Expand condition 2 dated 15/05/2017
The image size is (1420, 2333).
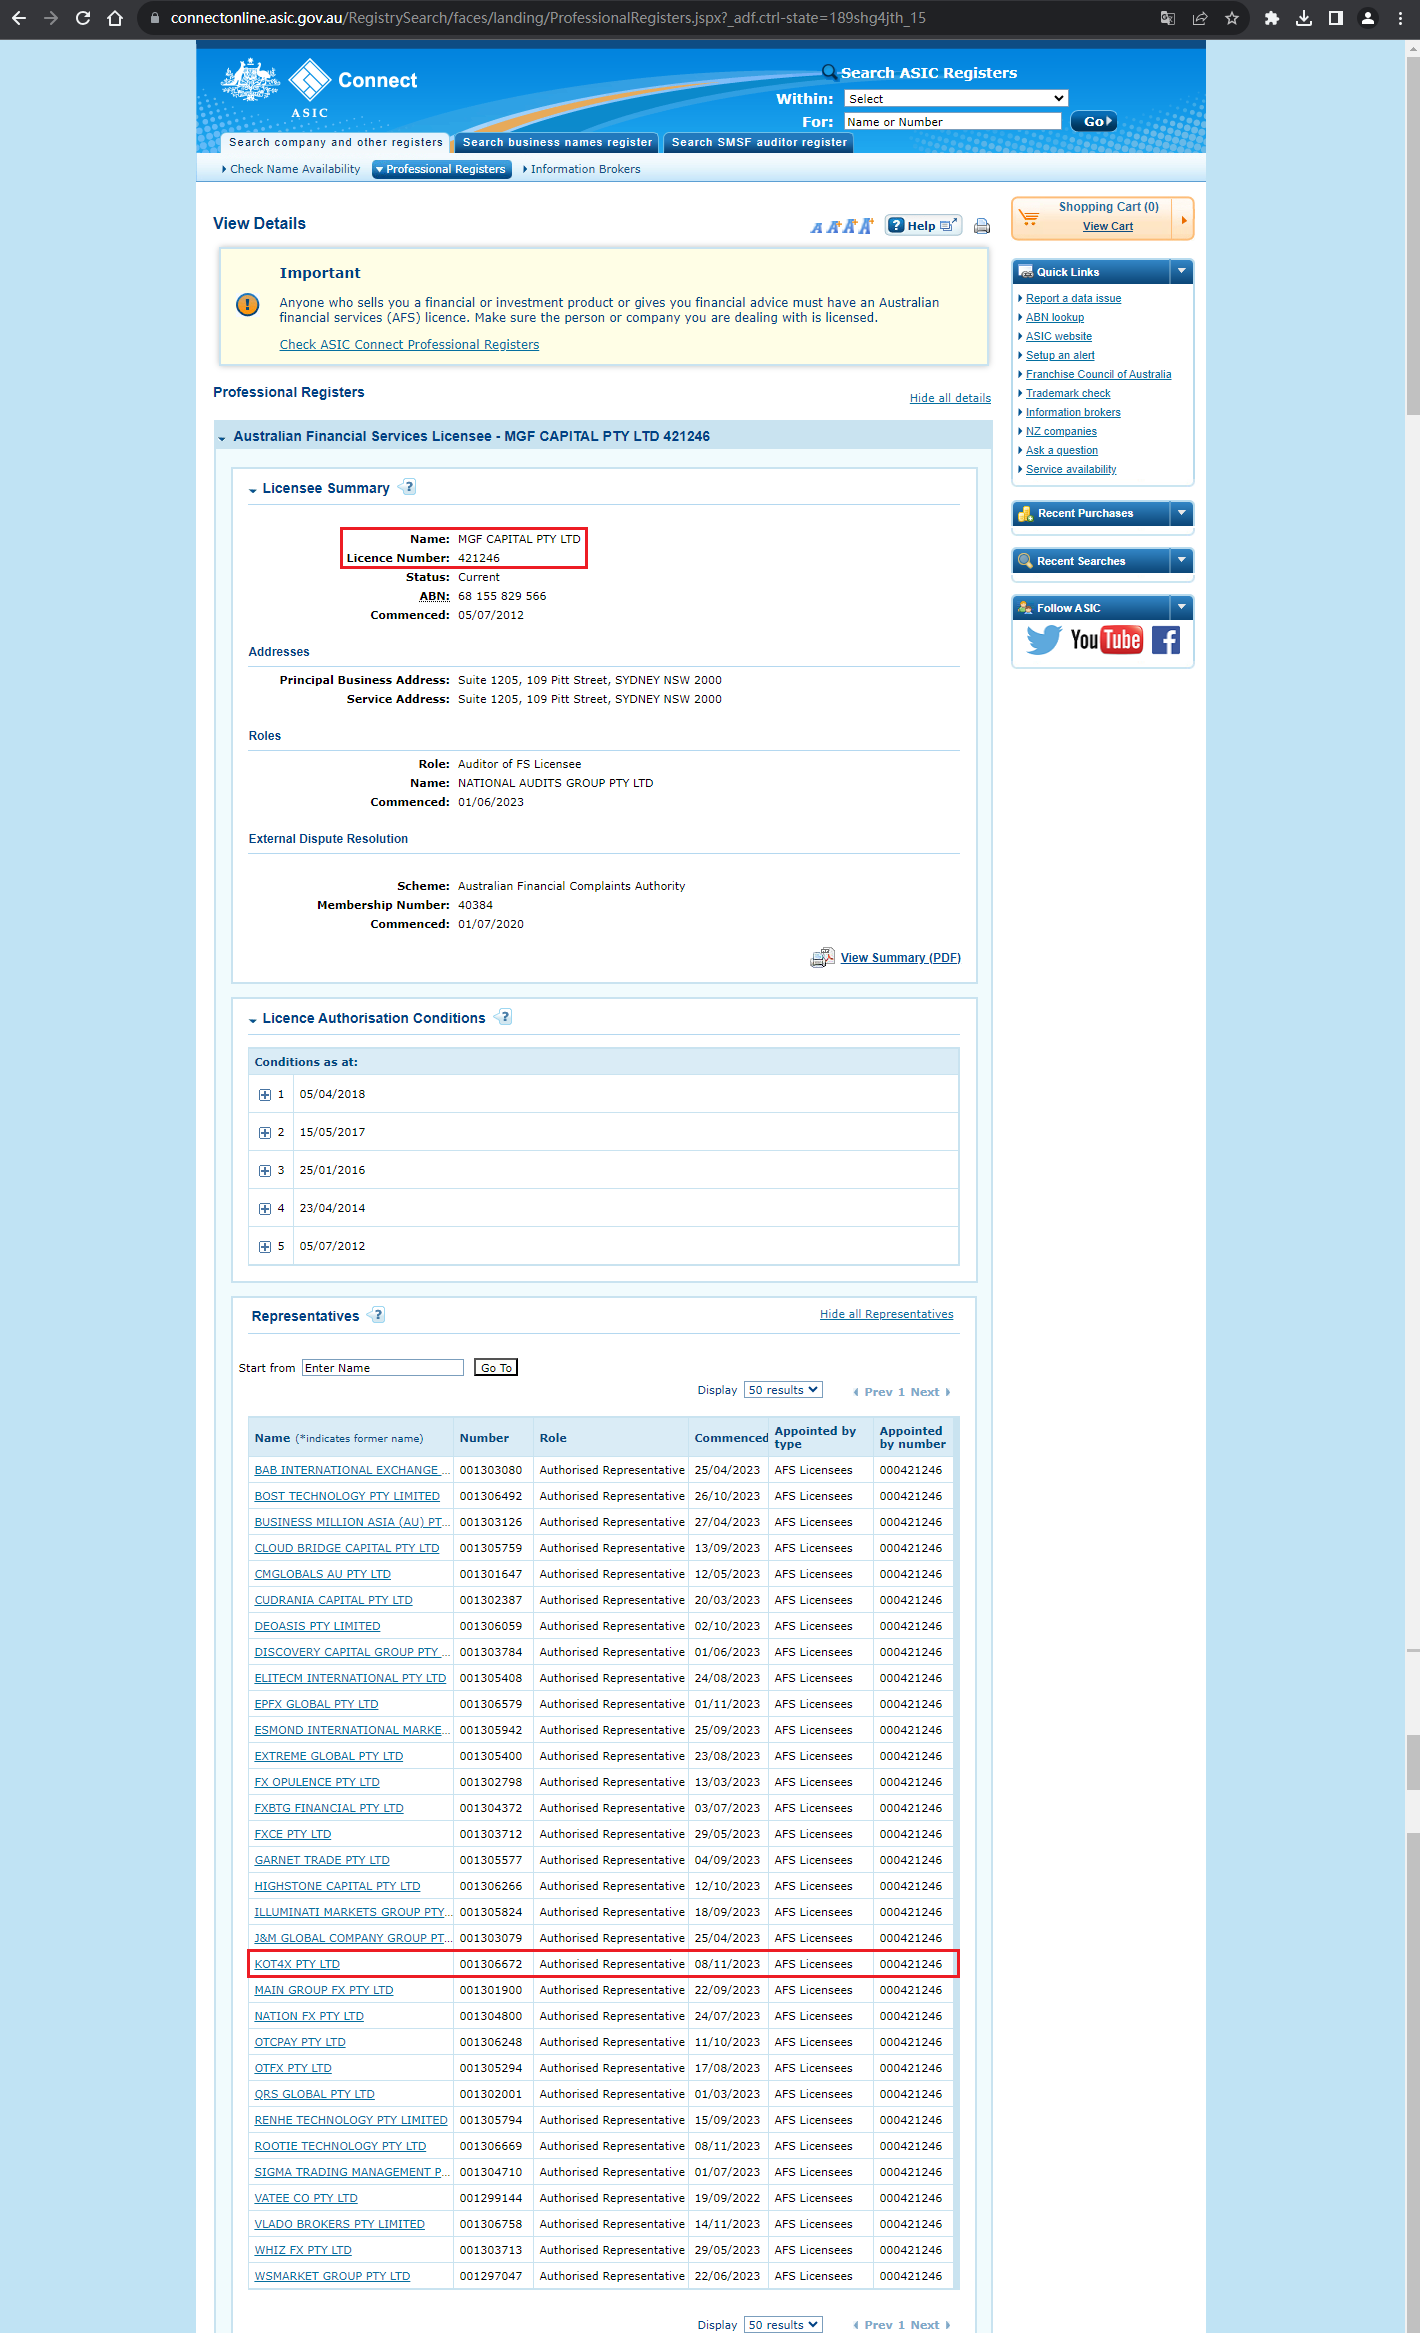tap(265, 1133)
